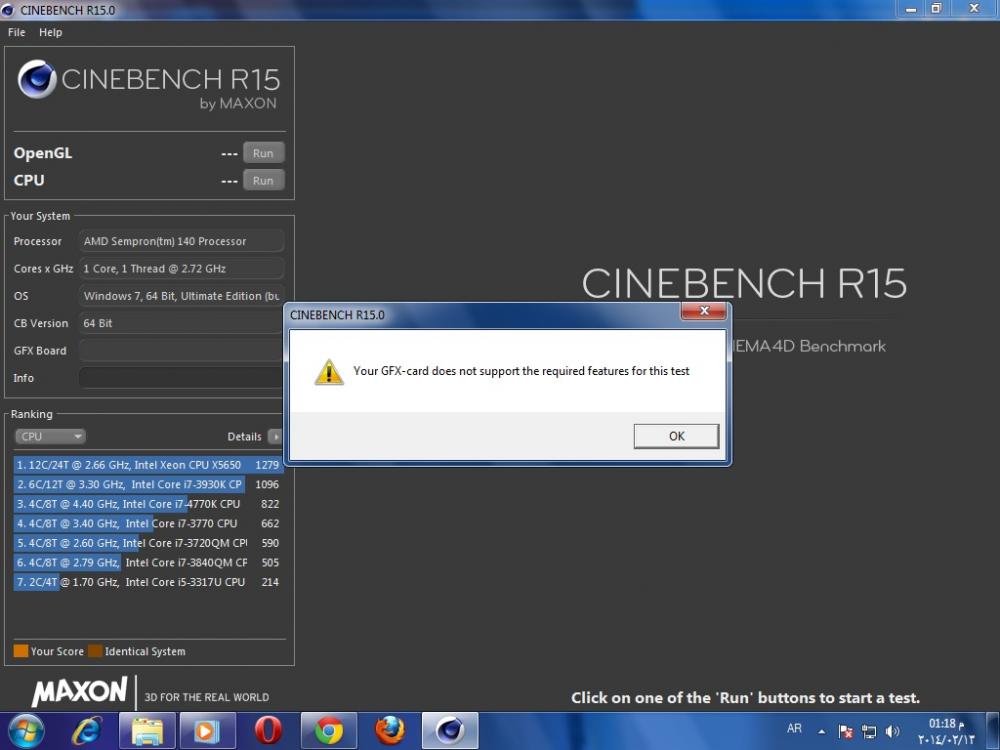Open Windows Explorer folder from the taskbar
1000x750 pixels.
point(147,731)
